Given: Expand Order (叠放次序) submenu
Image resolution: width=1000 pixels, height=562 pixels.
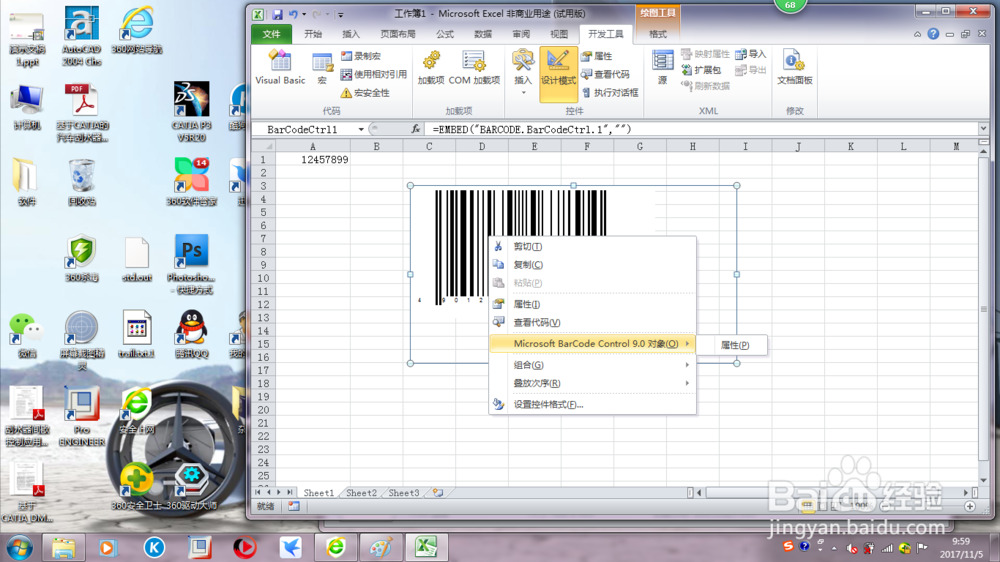Looking at the screenshot, I should click(x=592, y=383).
